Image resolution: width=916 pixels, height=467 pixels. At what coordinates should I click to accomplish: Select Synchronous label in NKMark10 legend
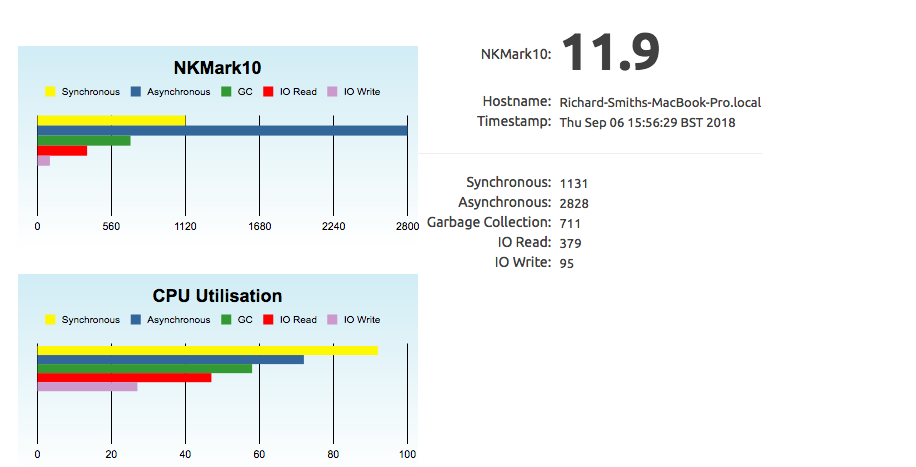point(91,92)
